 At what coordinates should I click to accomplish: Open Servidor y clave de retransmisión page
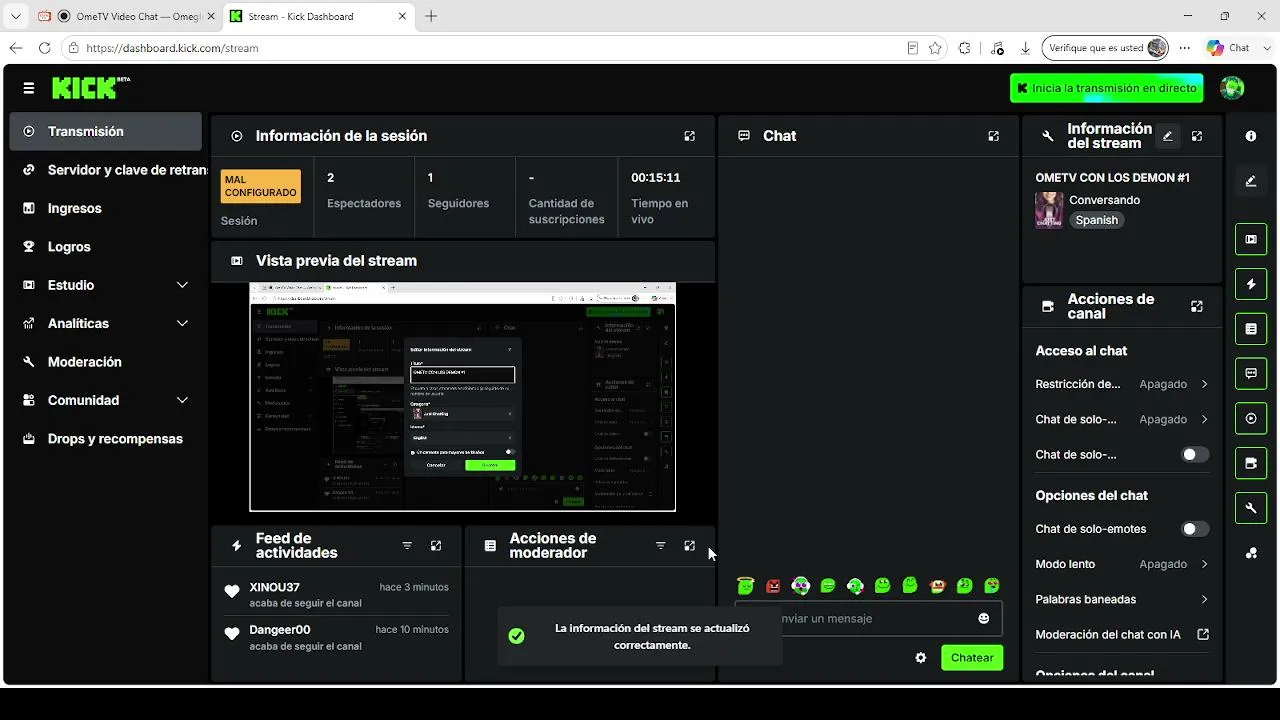[105, 170]
